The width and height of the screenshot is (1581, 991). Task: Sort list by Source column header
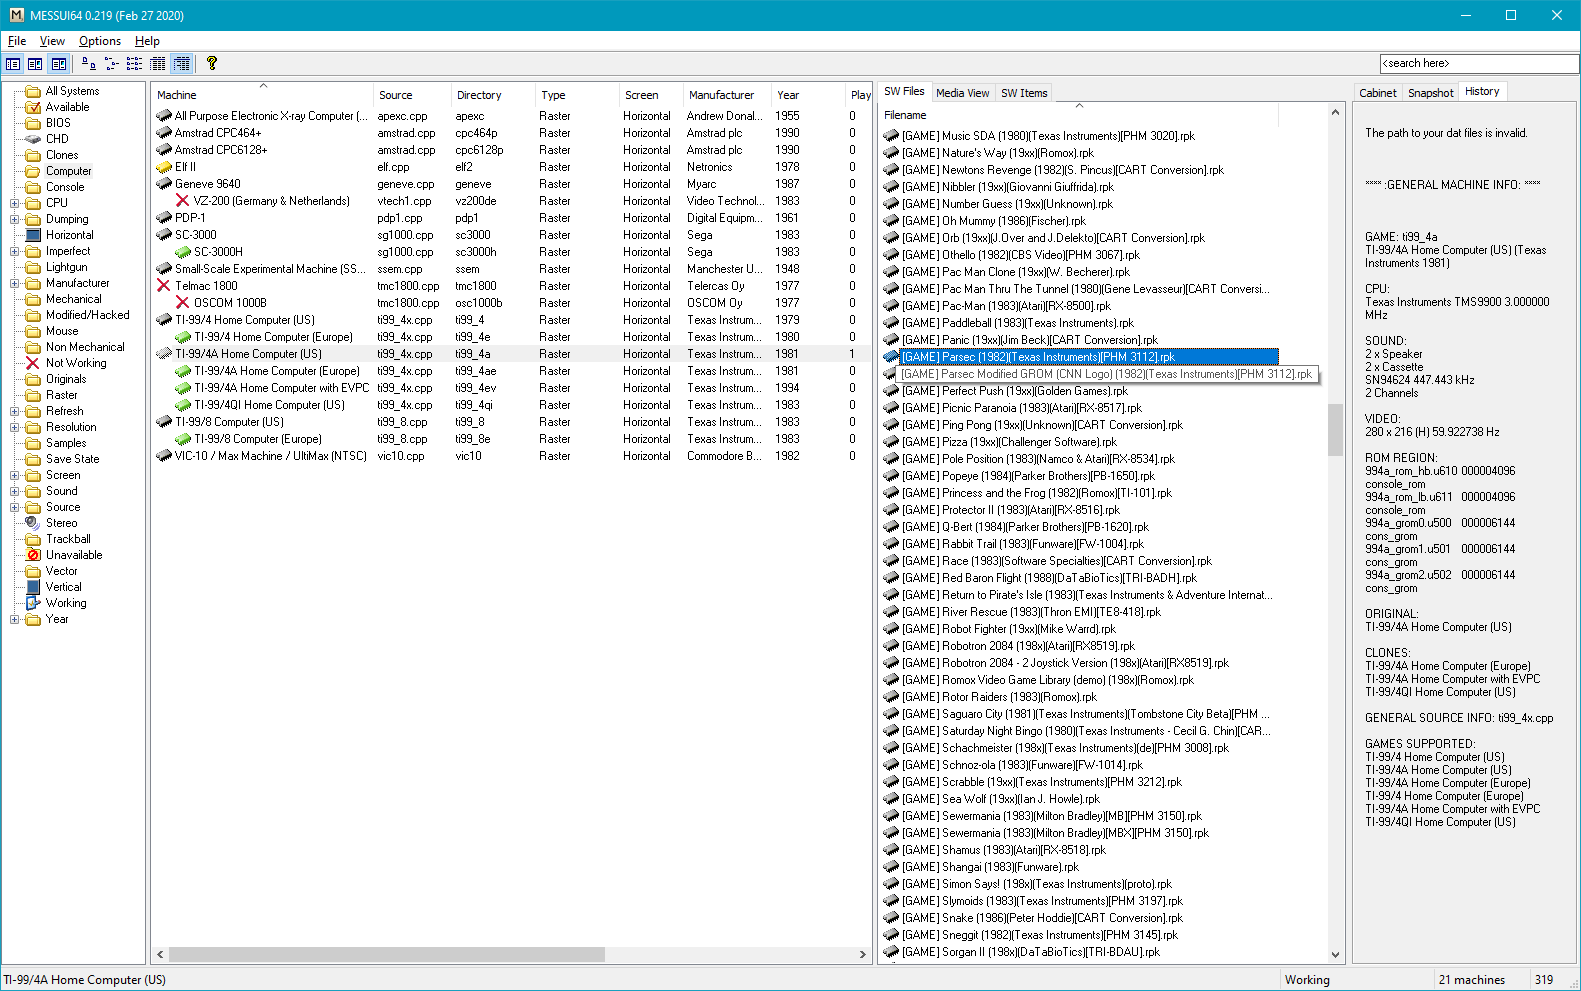click(x=411, y=95)
